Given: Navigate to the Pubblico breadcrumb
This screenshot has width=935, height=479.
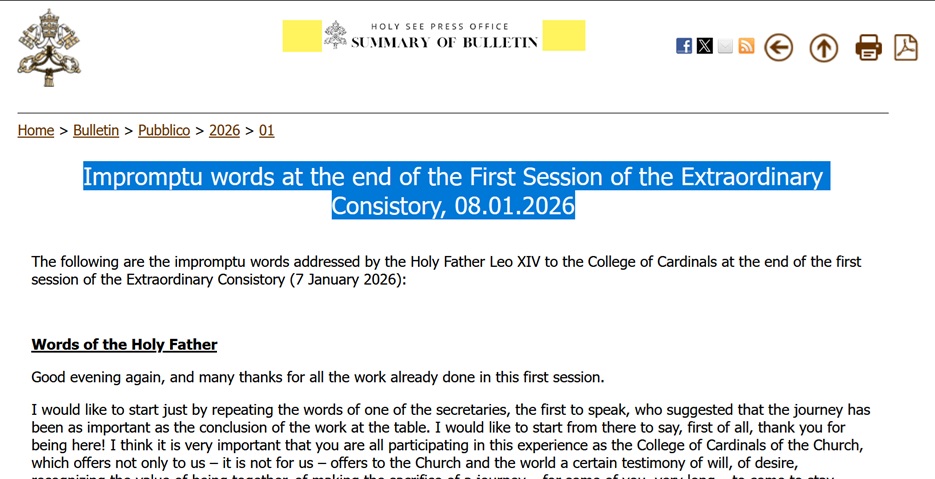Looking at the screenshot, I should (164, 130).
